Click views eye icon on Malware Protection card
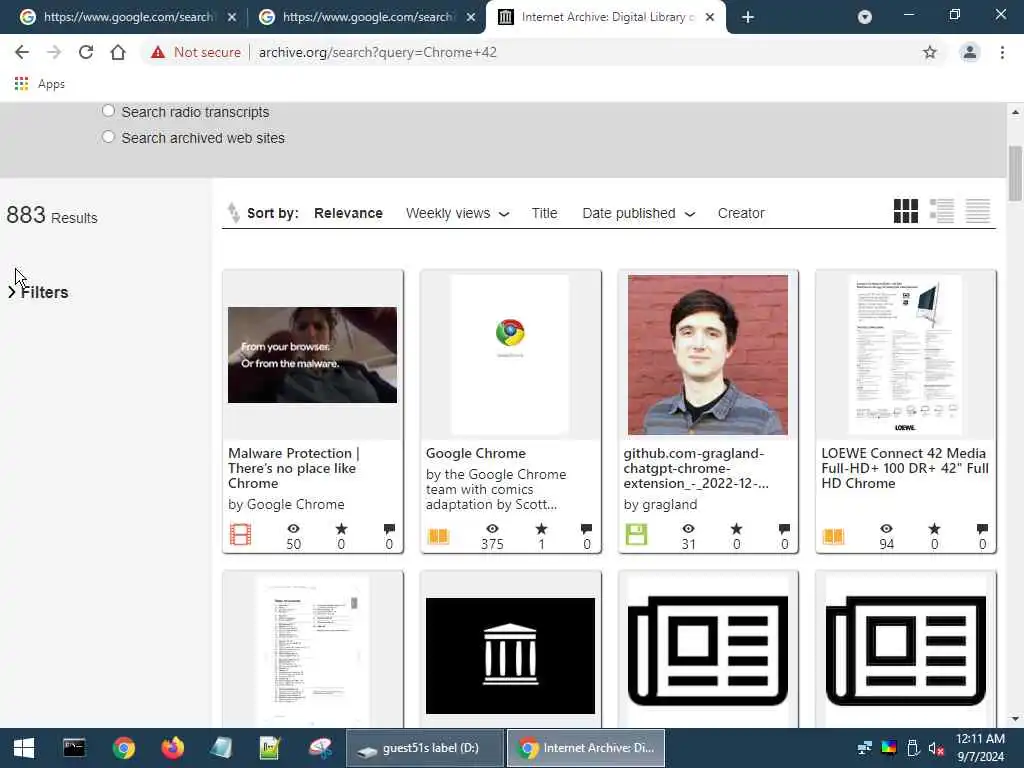 click(293, 528)
